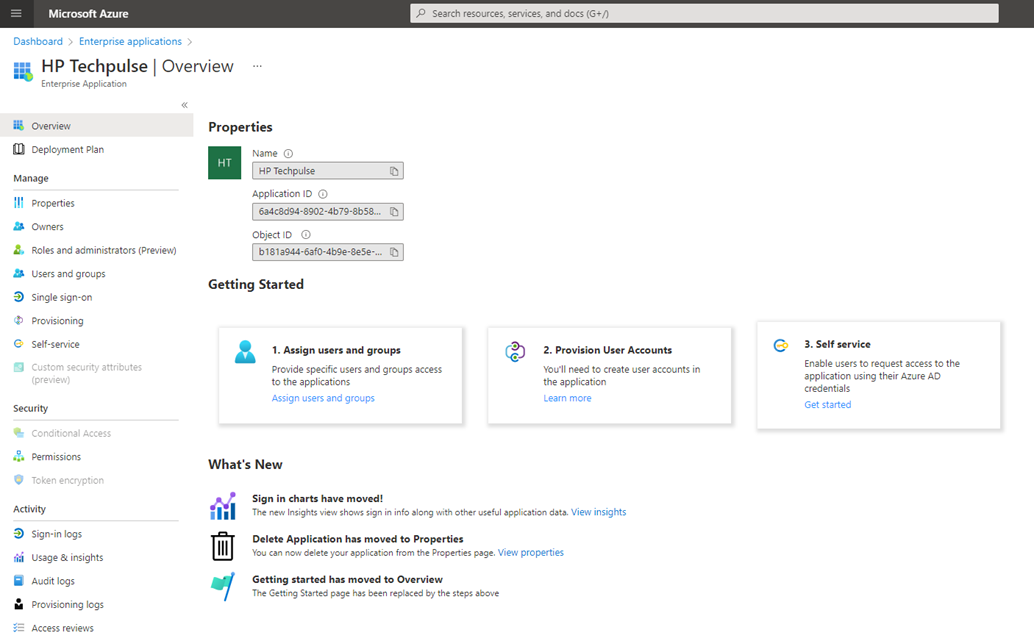This screenshot has height=641, width=1034.
Task: Copy the Application ID to clipboard
Action: (394, 211)
